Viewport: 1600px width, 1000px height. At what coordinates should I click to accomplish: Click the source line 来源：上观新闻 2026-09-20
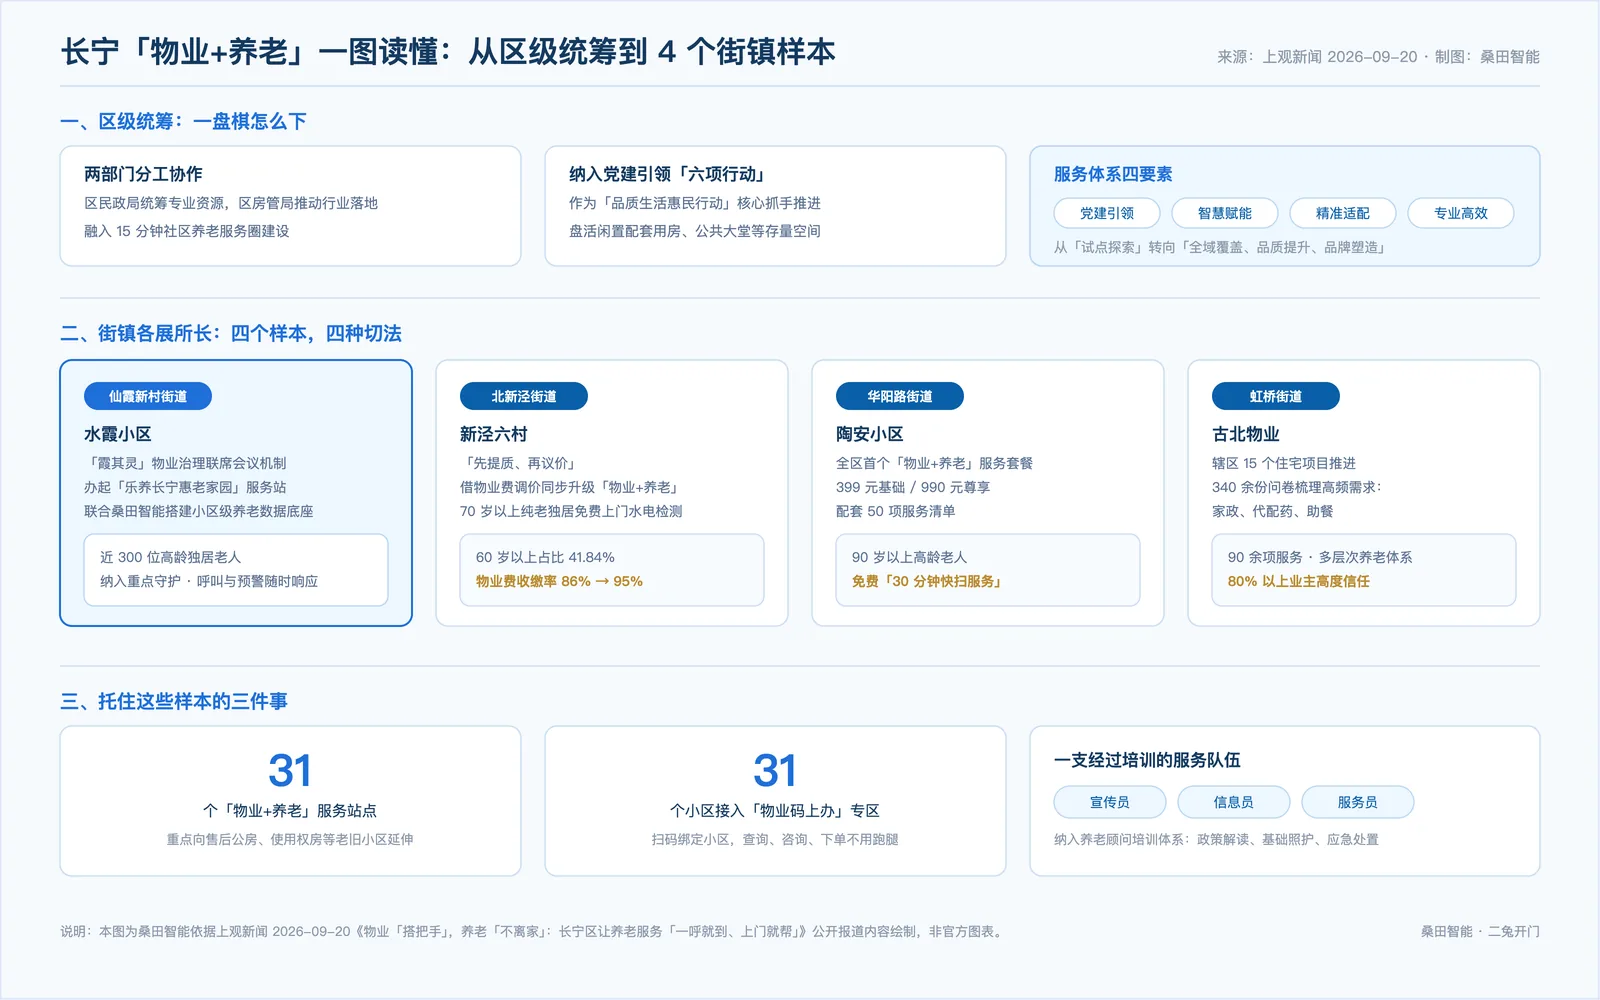pos(1317,57)
